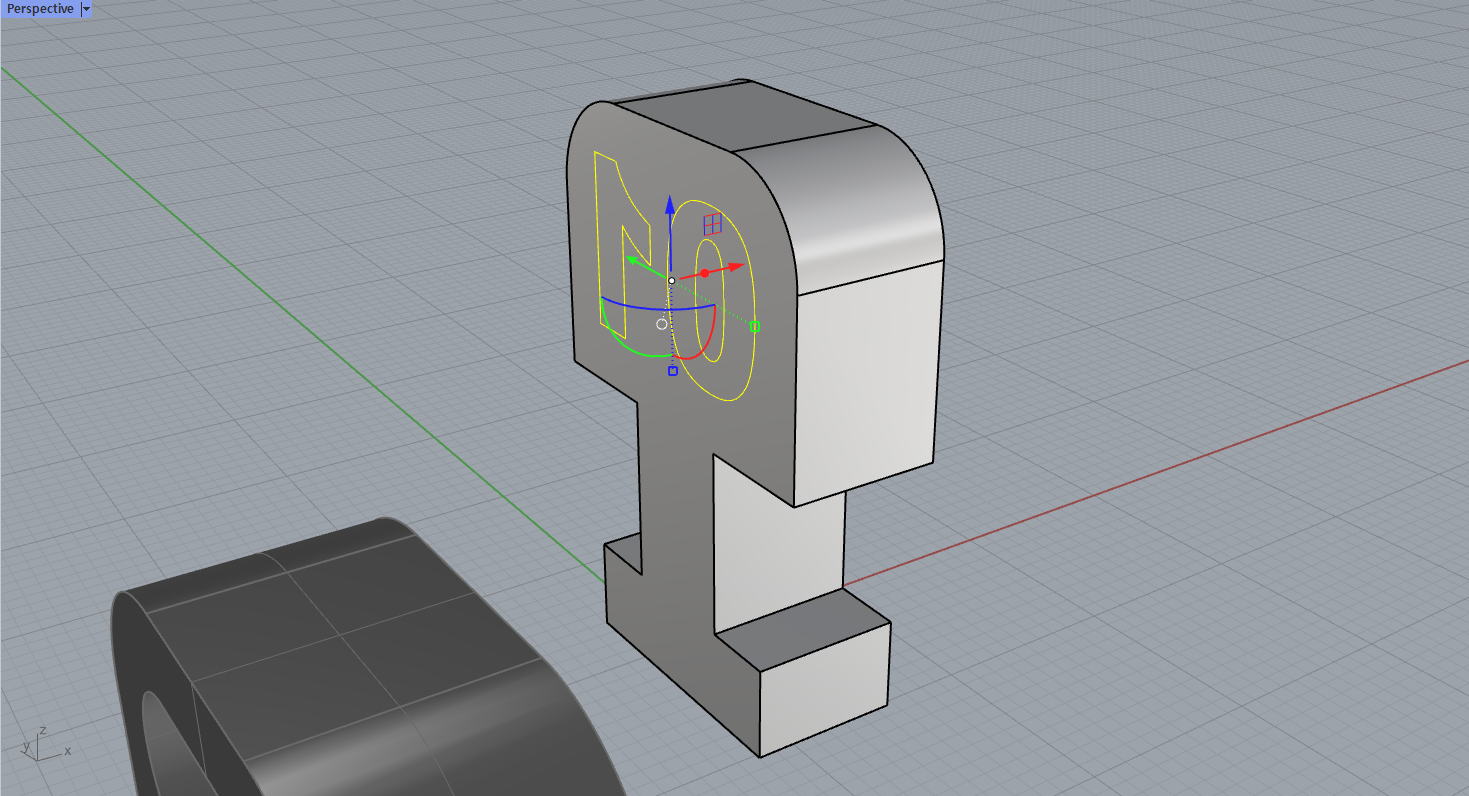The width and height of the screenshot is (1469, 796).
Task: Select the inner yellow zero oval curve
Action: click(722, 300)
